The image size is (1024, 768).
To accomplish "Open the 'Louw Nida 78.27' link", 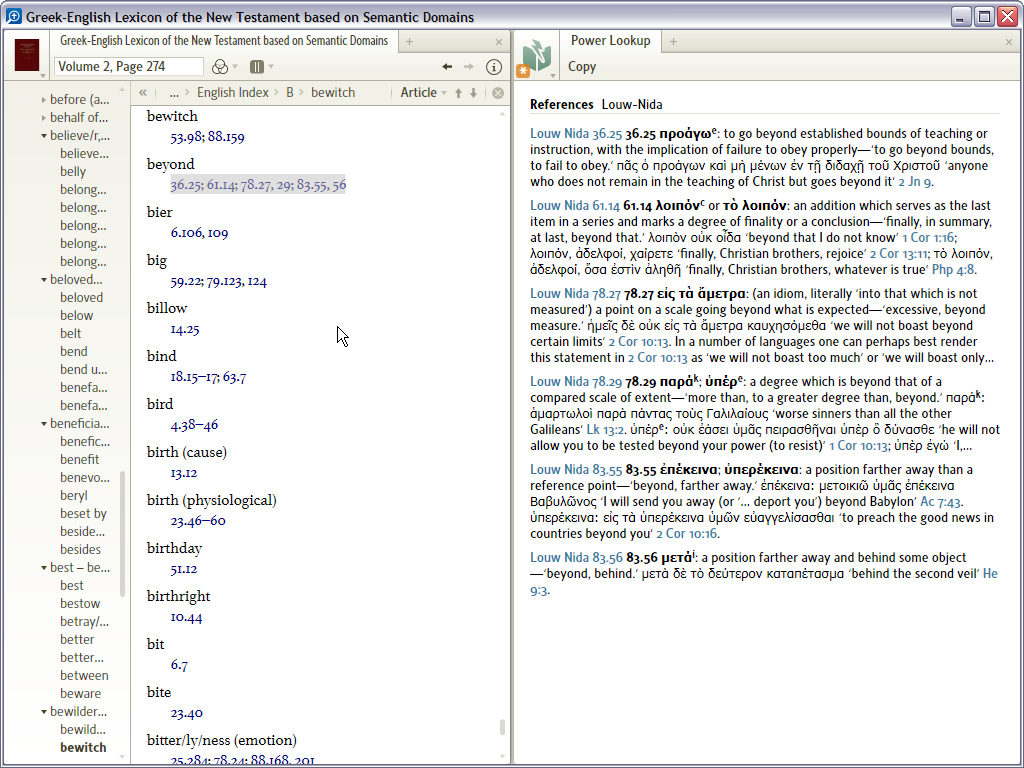I will click(575, 293).
